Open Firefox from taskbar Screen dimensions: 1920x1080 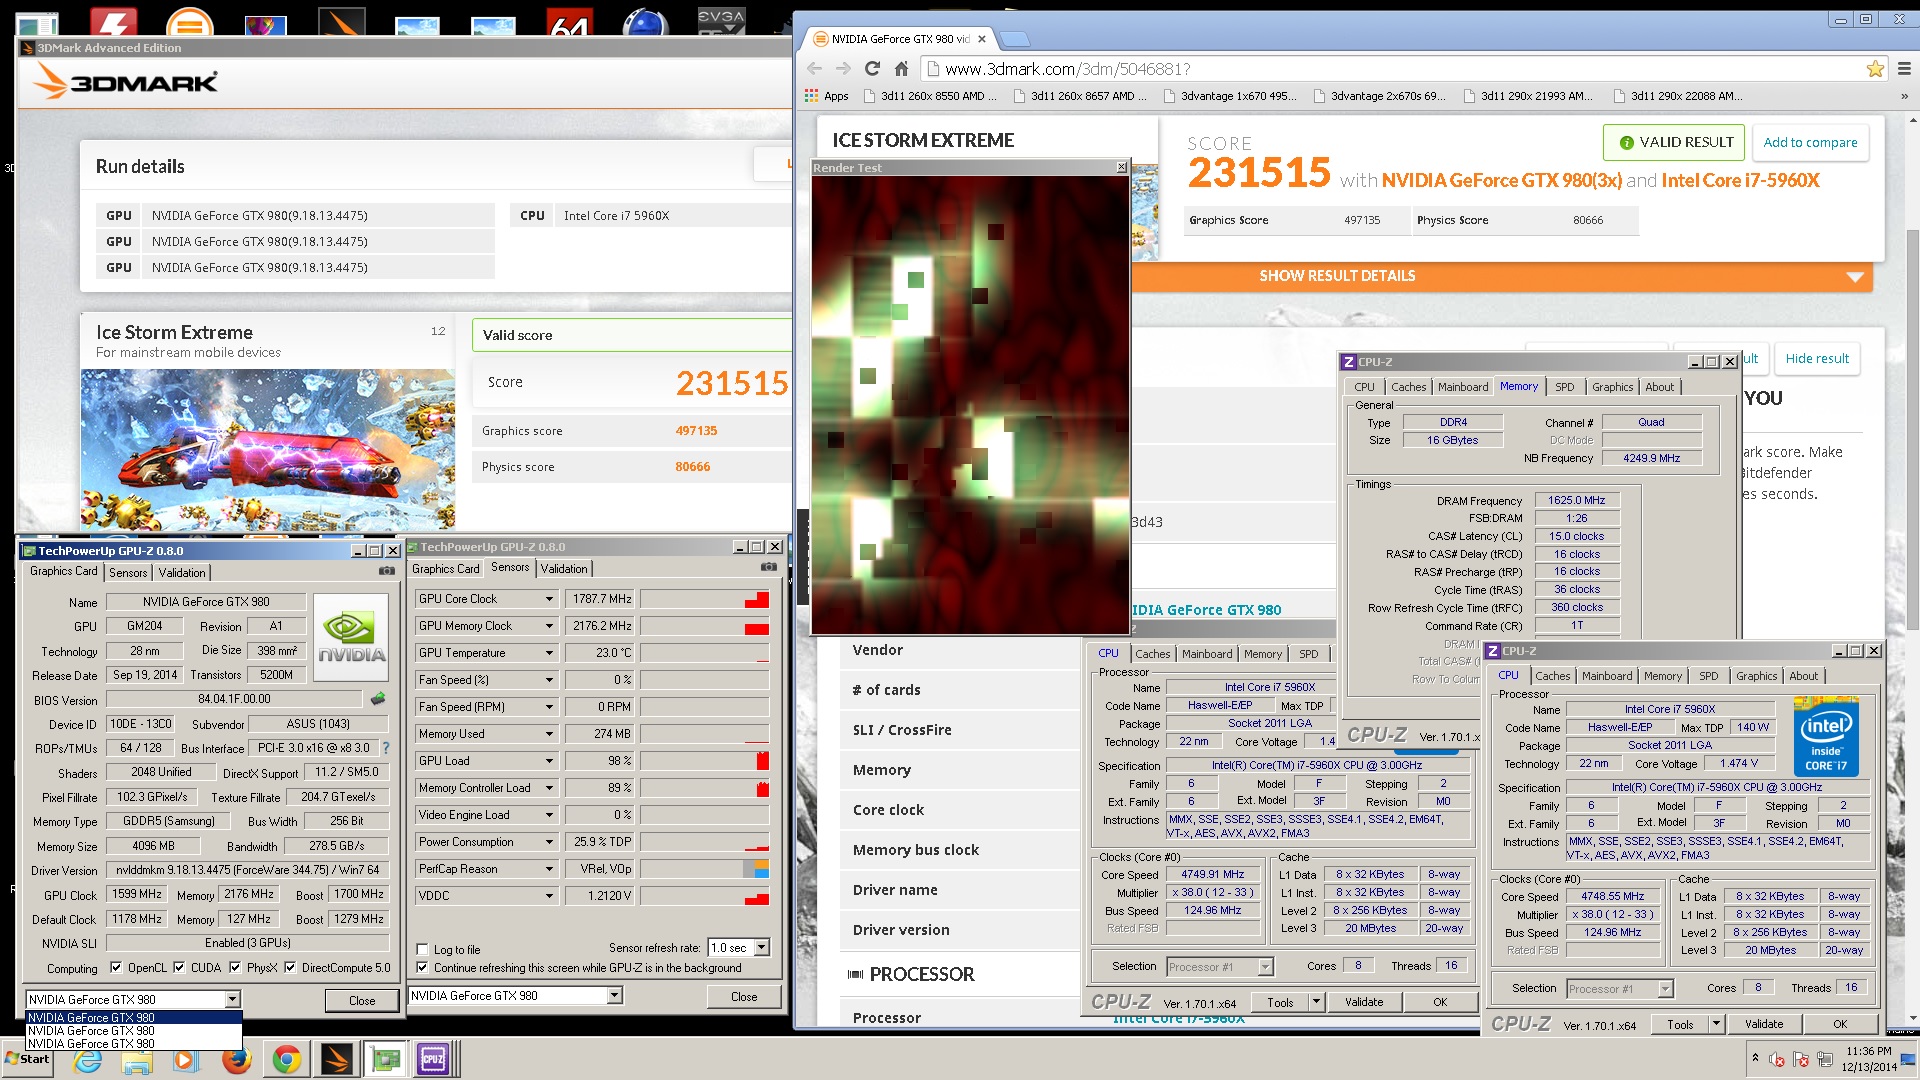pos(237,1060)
